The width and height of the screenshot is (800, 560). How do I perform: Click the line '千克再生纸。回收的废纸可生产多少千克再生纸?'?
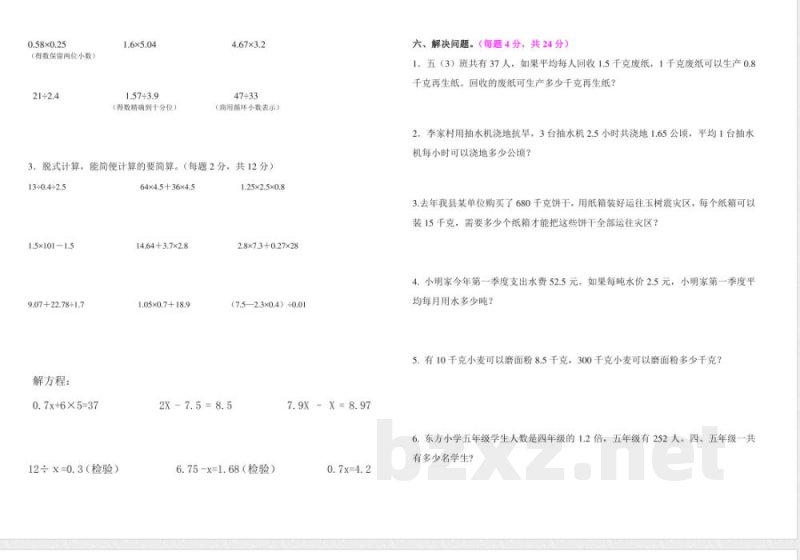[x=514, y=83]
